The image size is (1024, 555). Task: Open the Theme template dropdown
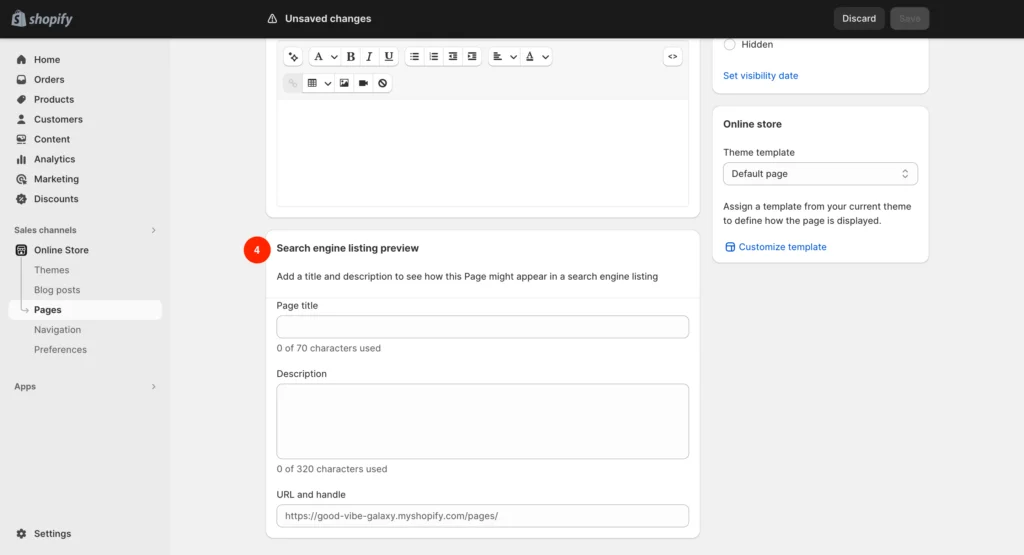[820, 174]
